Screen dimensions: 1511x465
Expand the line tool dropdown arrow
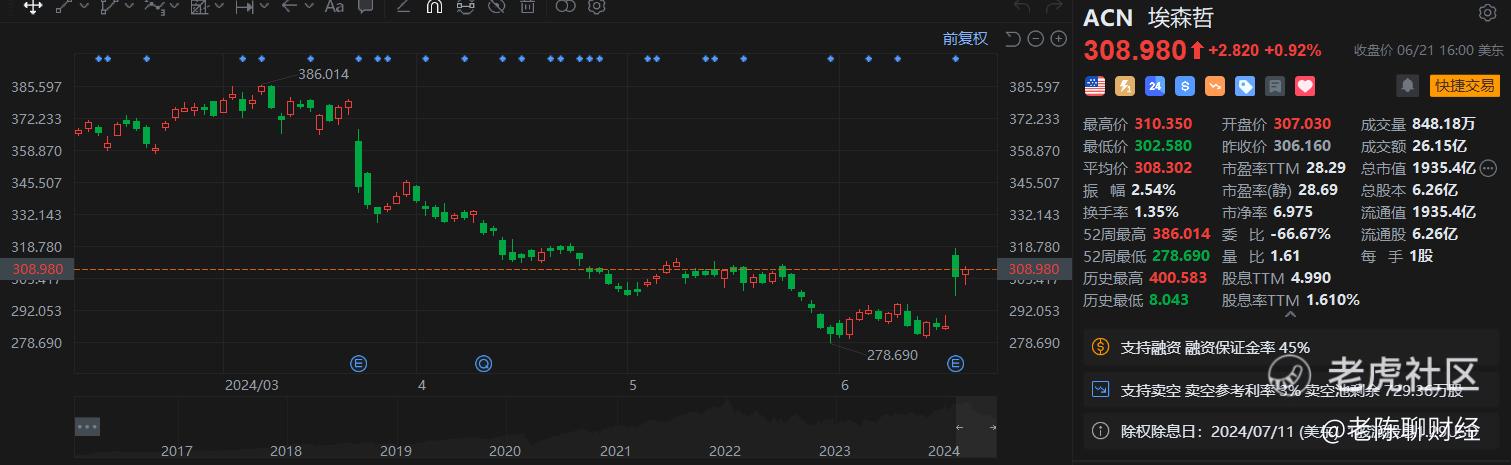click(82, 7)
